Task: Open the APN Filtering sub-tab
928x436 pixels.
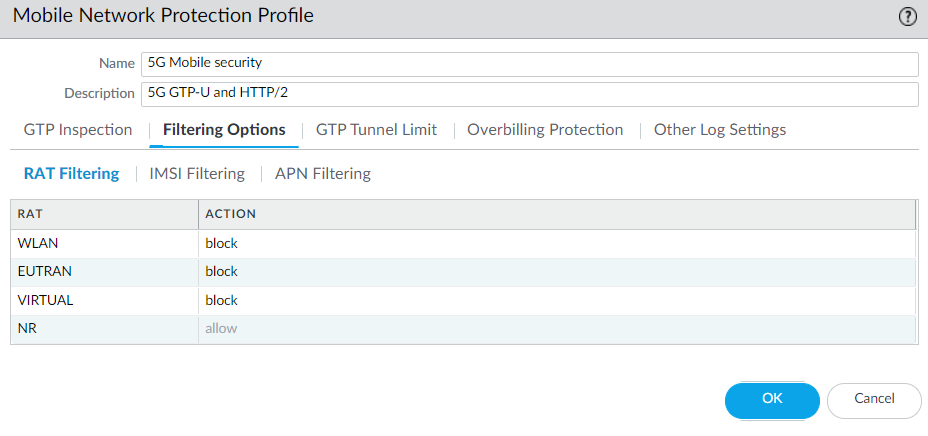Action: point(322,174)
